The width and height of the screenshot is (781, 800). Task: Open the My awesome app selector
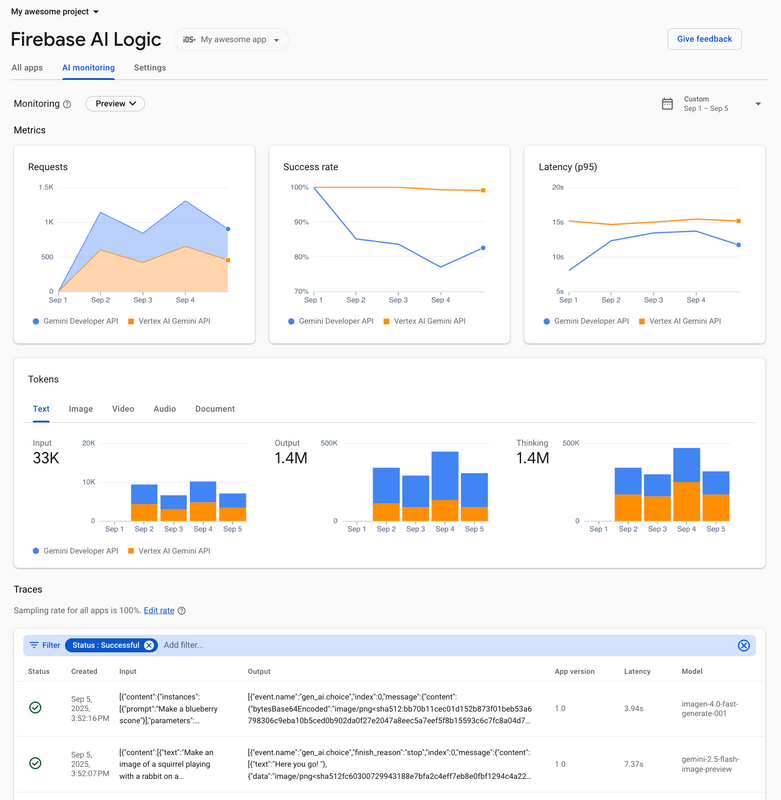[231, 40]
